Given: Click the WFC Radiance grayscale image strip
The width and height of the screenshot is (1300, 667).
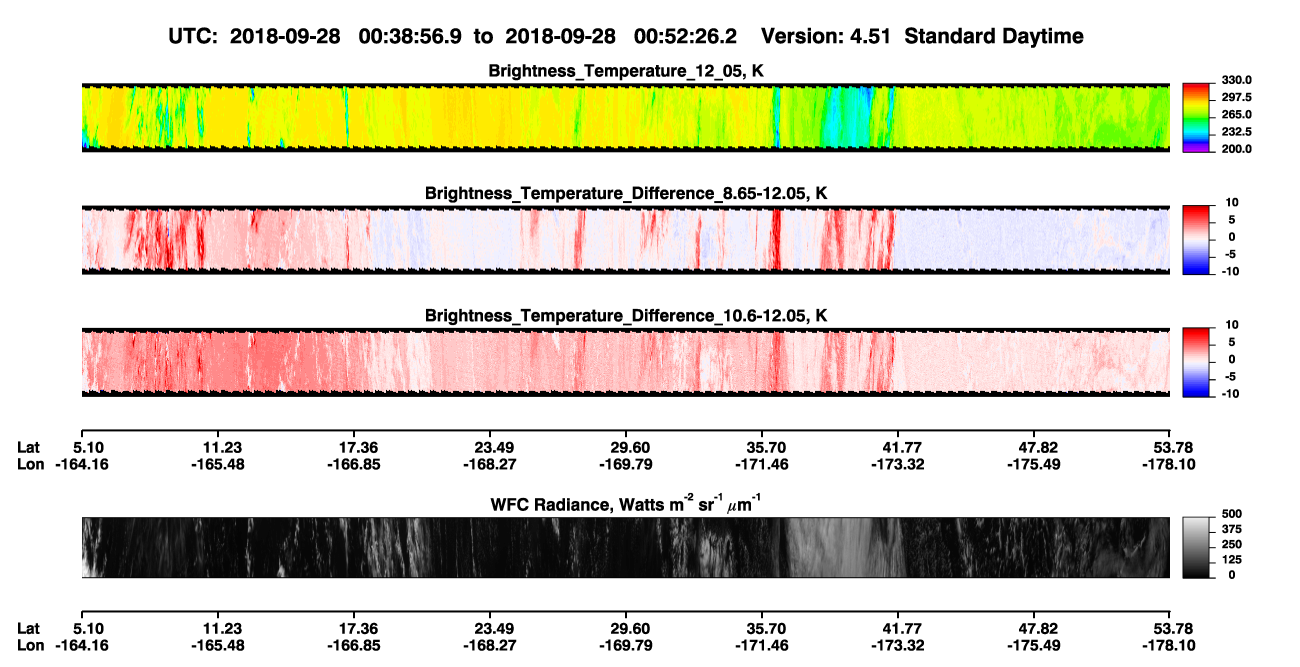Looking at the screenshot, I should click(x=625, y=547).
